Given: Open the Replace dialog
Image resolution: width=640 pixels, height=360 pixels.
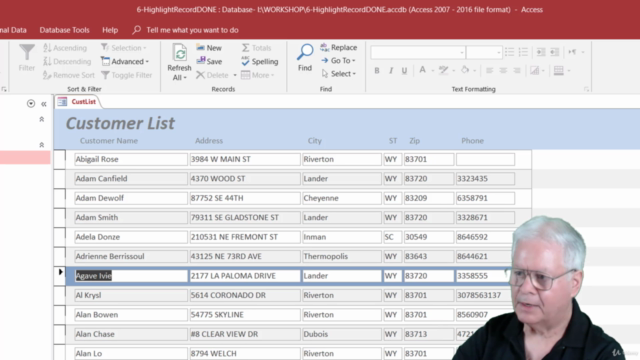Looking at the screenshot, I should [x=339, y=47].
